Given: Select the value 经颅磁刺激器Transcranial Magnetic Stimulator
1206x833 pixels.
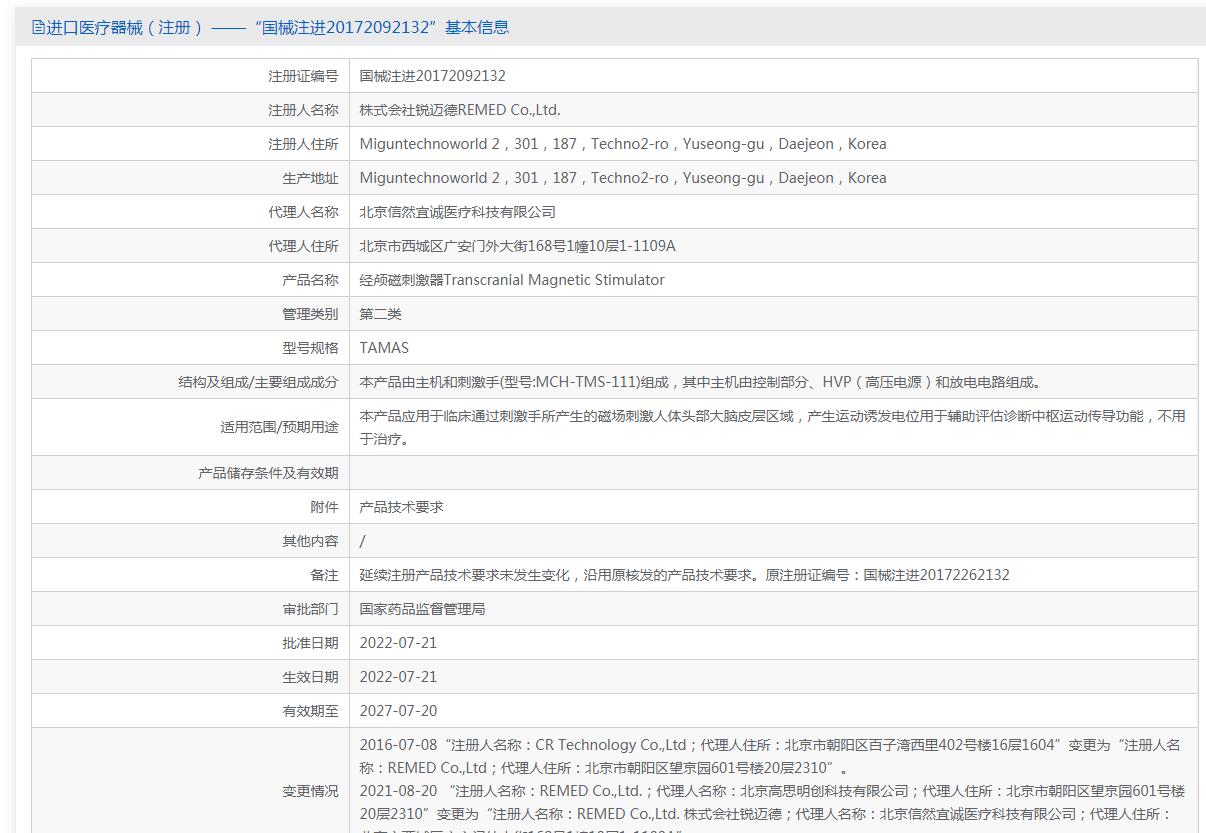Looking at the screenshot, I should pyautogui.click(x=512, y=280).
